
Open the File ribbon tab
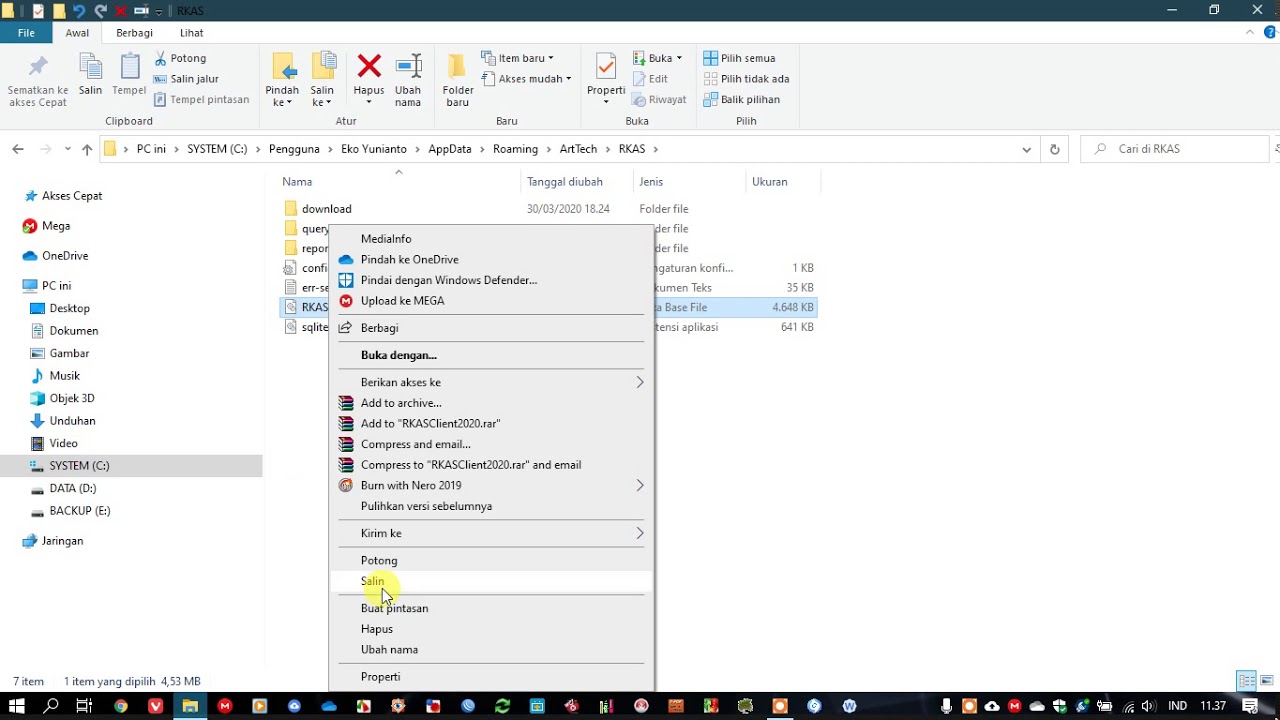(x=27, y=33)
